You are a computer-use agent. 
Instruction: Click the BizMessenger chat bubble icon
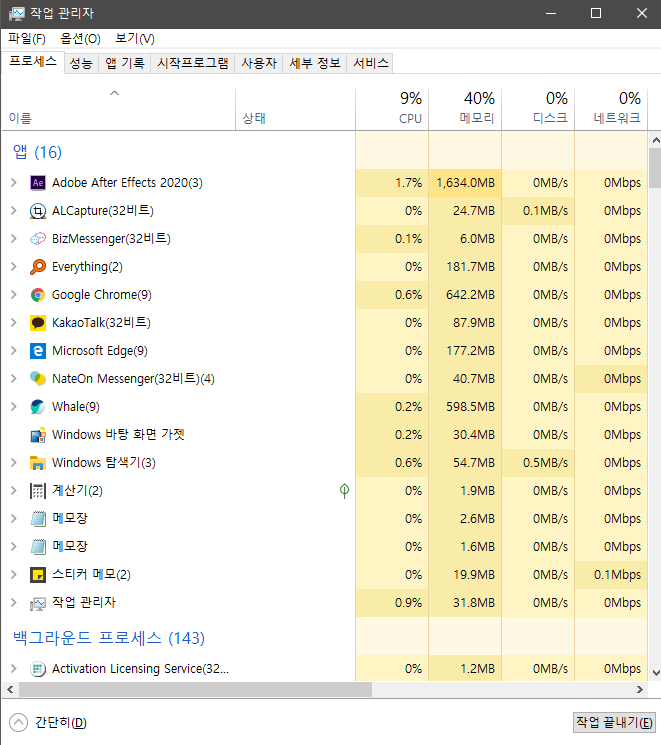pyautogui.click(x=38, y=239)
